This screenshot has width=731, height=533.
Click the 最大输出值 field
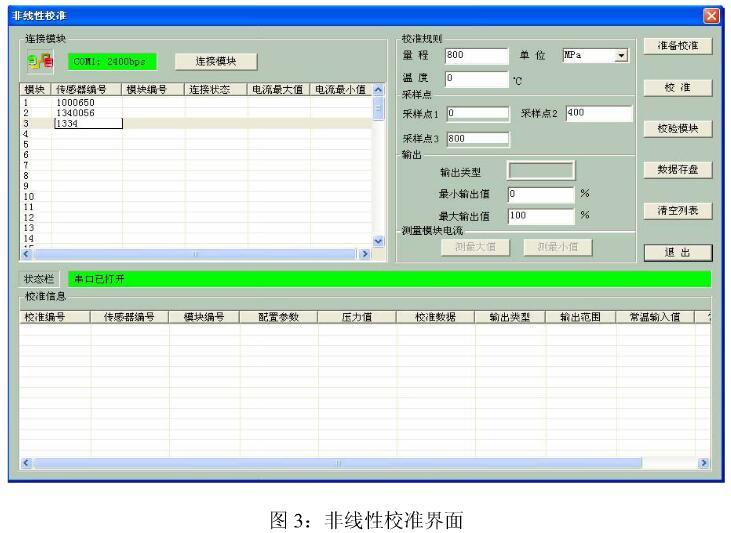point(540,214)
